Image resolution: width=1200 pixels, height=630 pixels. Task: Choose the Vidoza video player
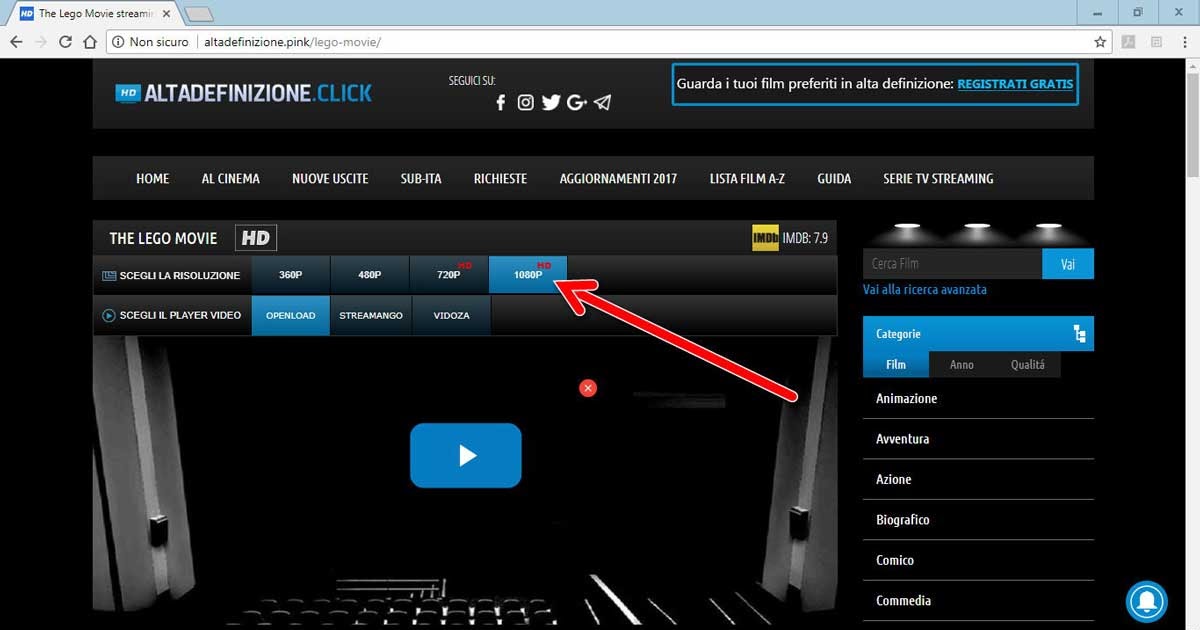coord(451,315)
